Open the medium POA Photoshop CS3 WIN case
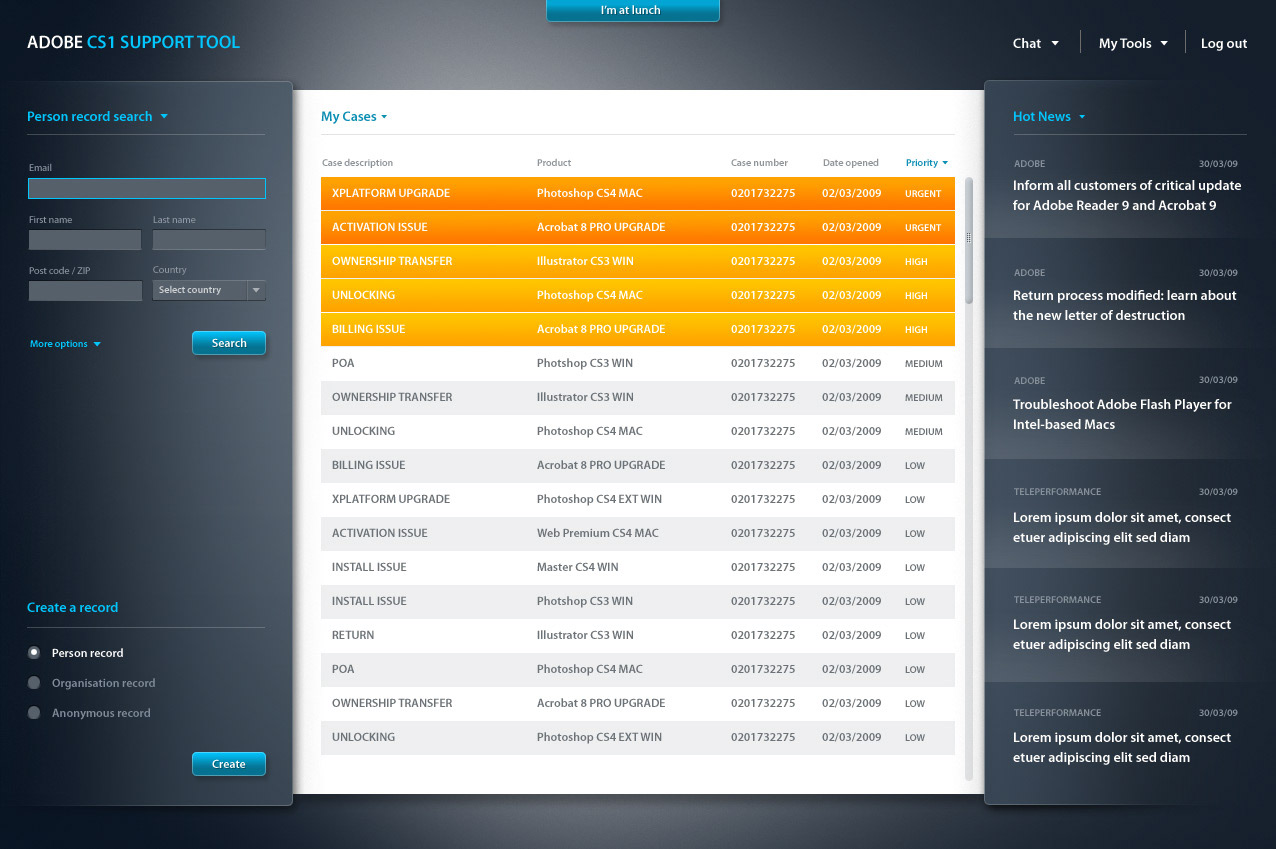Screen dimensions: 1276x849 638,363
